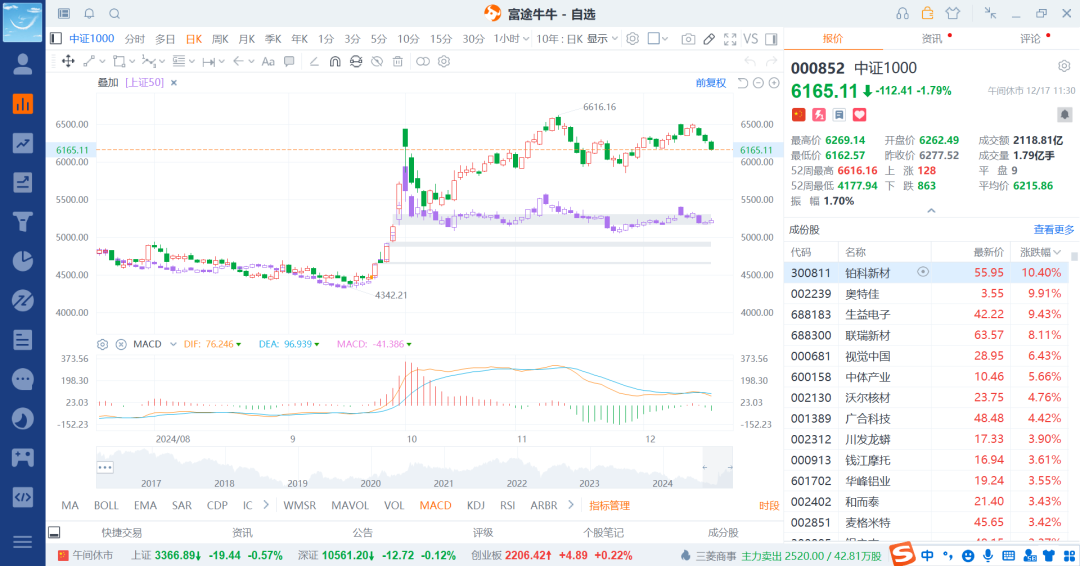
Task: Open chart settings gear in period bar
Action: tap(632, 39)
